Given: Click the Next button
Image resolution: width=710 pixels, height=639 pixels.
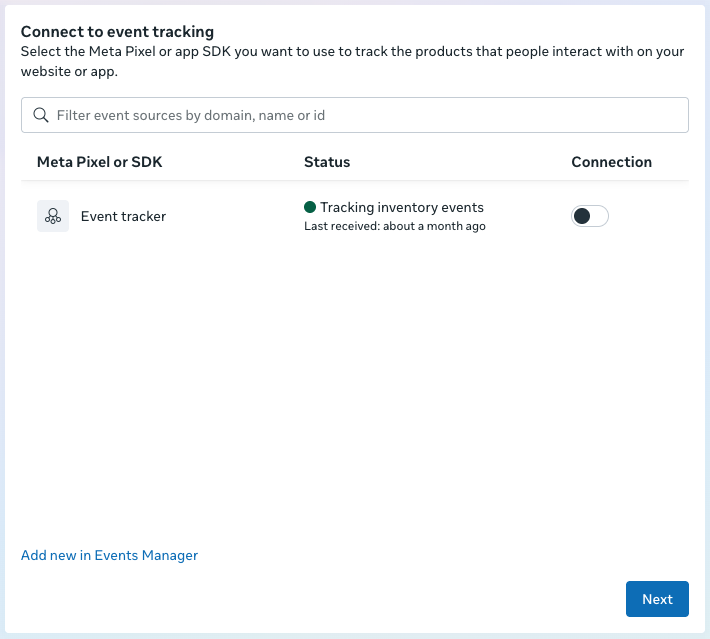Looking at the screenshot, I should point(657,599).
